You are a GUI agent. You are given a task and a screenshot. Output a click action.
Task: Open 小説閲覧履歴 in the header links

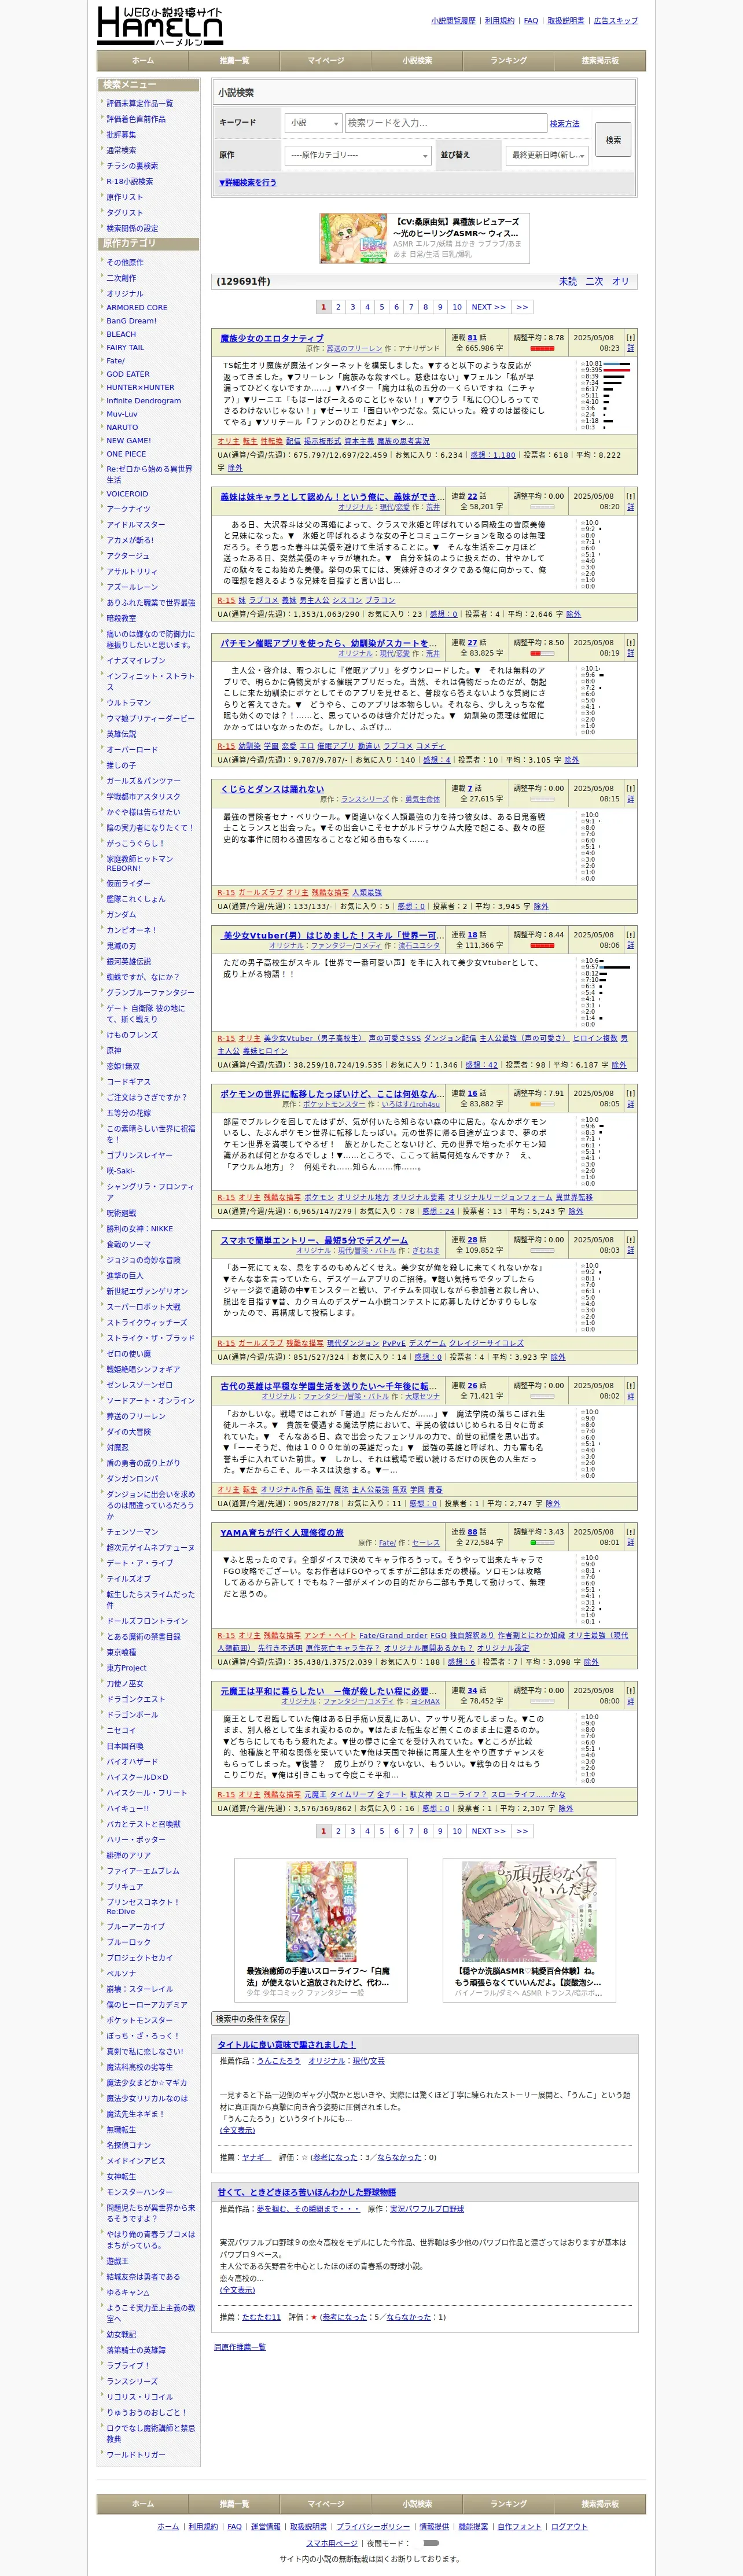tap(453, 21)
